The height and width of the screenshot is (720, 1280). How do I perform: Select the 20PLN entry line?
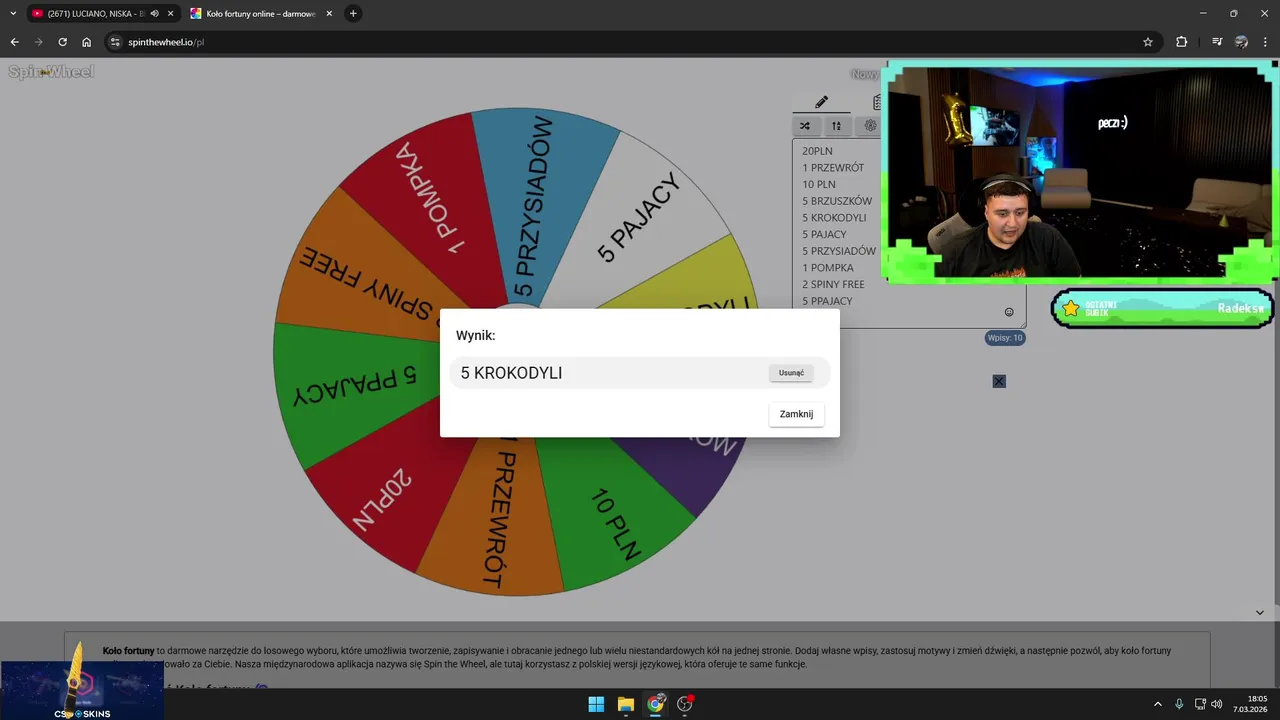817,151
